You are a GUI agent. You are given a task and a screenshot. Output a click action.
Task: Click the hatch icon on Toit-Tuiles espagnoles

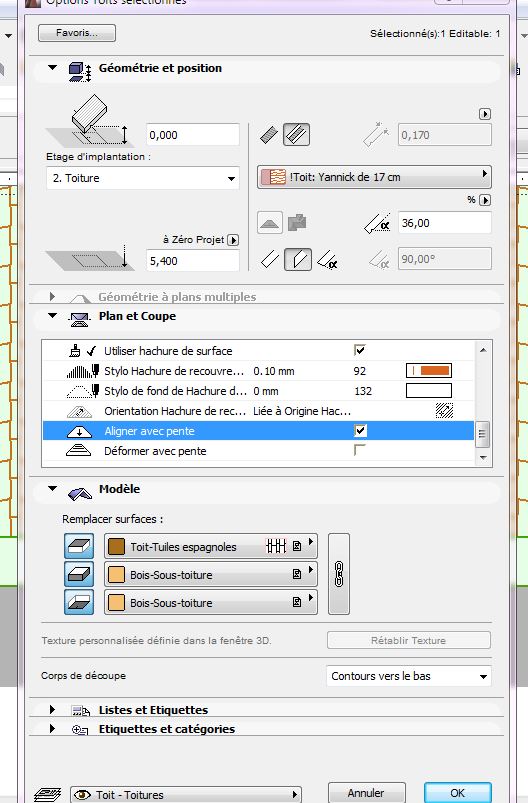point(276,546)
